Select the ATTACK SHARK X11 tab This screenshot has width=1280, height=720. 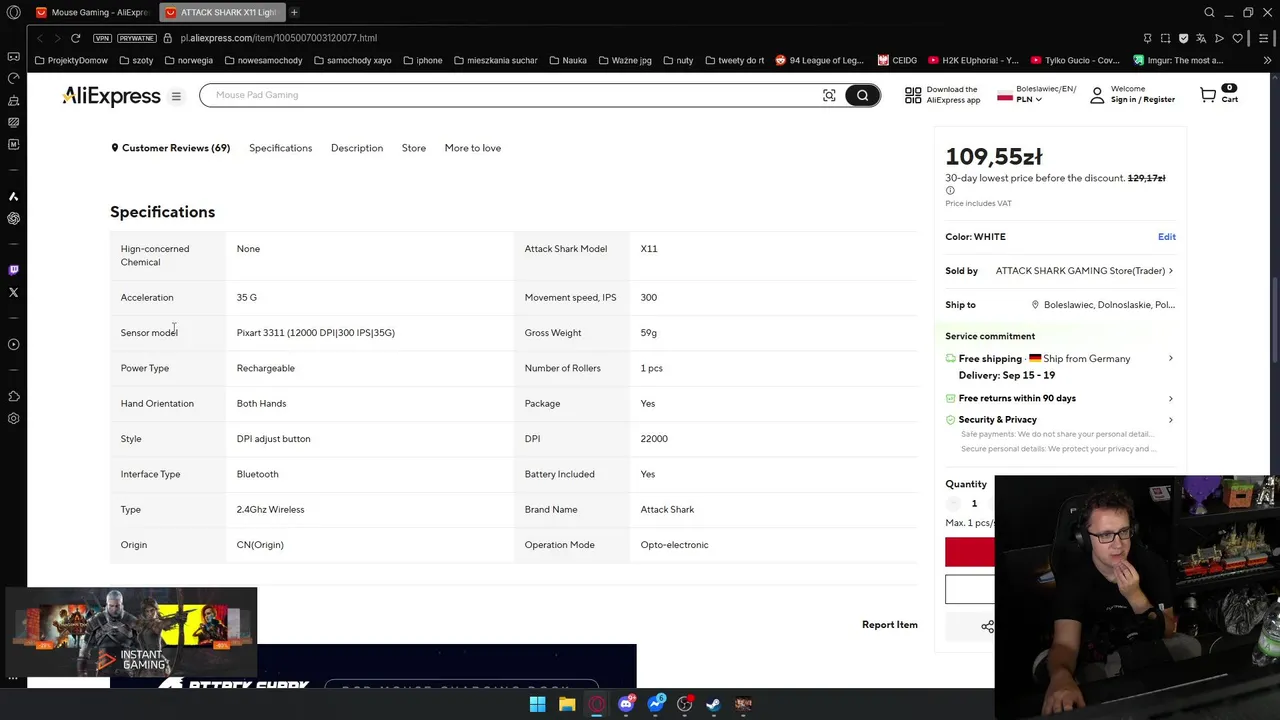tap(220, 12)
